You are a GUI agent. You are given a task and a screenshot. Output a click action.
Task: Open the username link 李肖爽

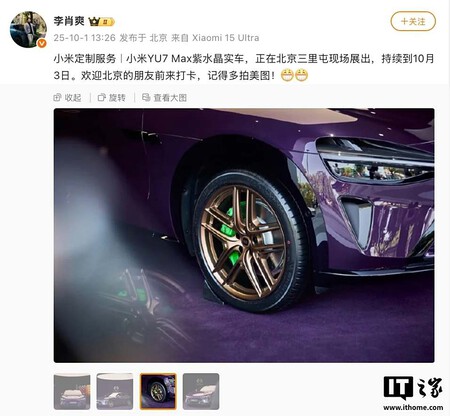tap(69, 21)
